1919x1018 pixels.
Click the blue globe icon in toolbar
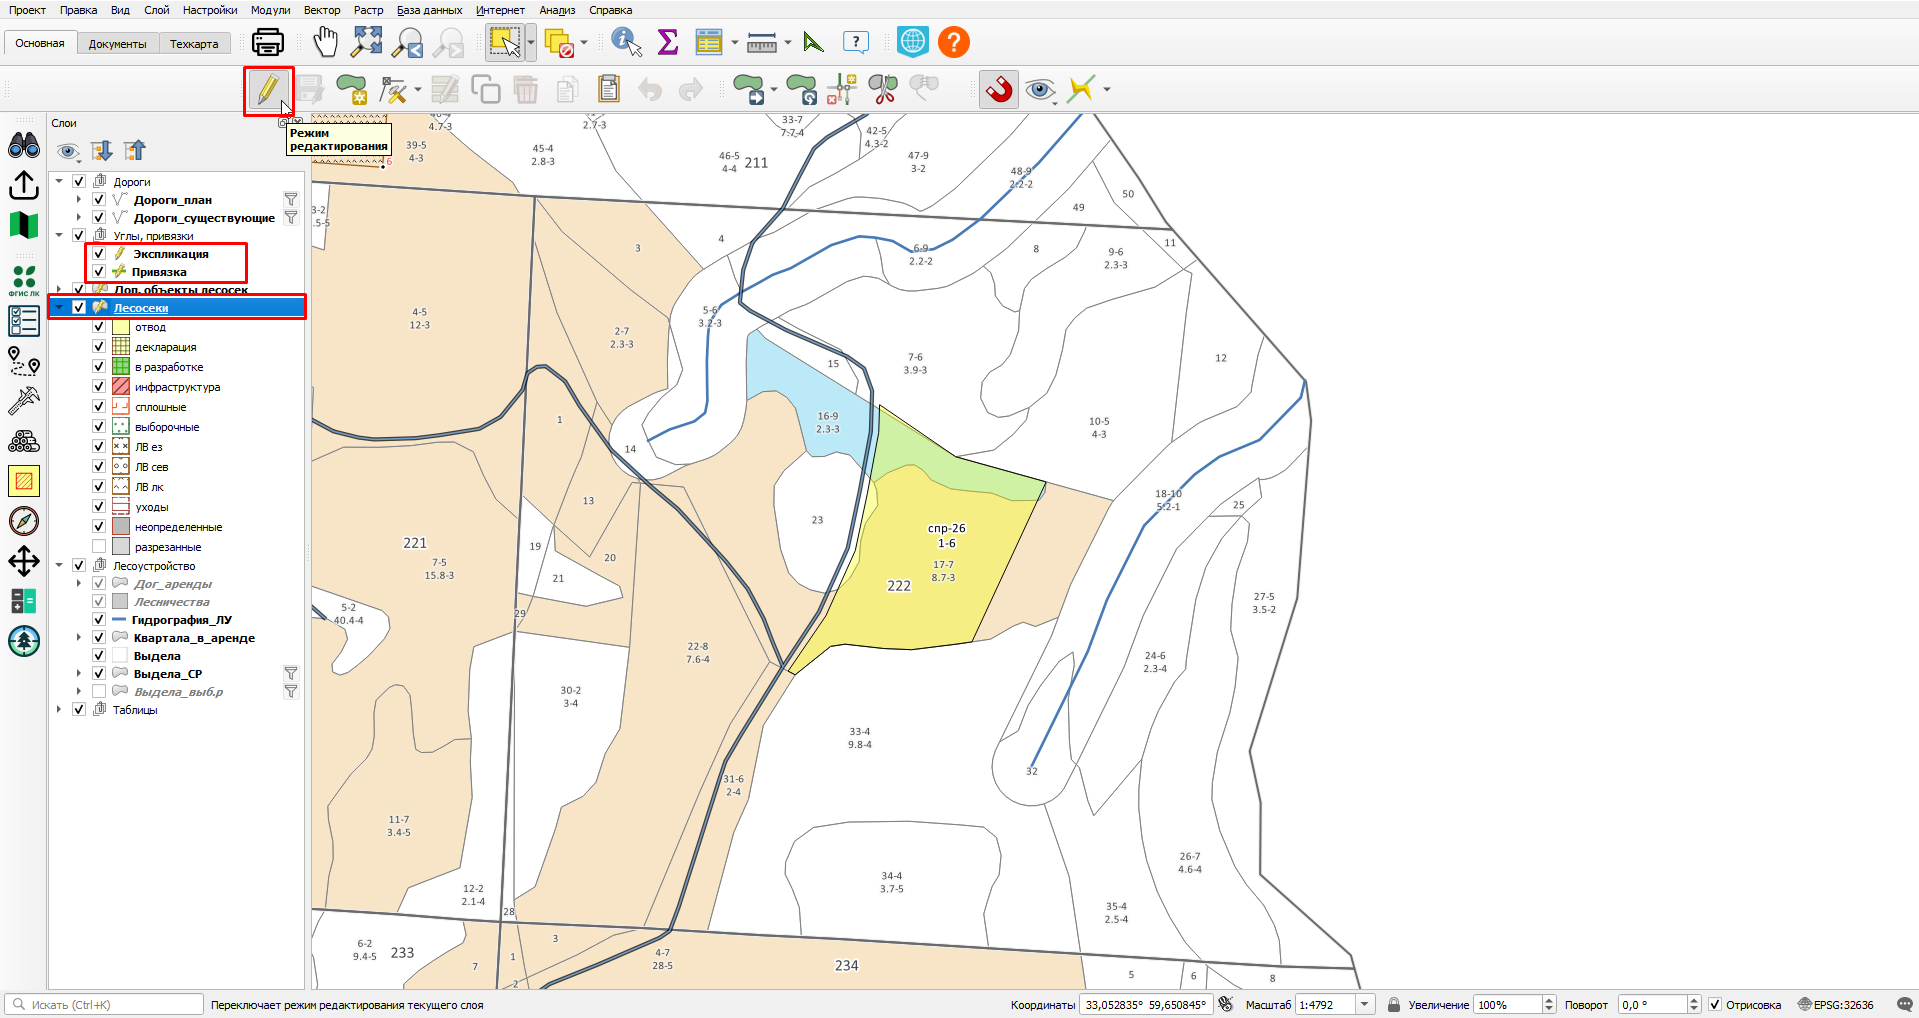click(x=913, y=42)
